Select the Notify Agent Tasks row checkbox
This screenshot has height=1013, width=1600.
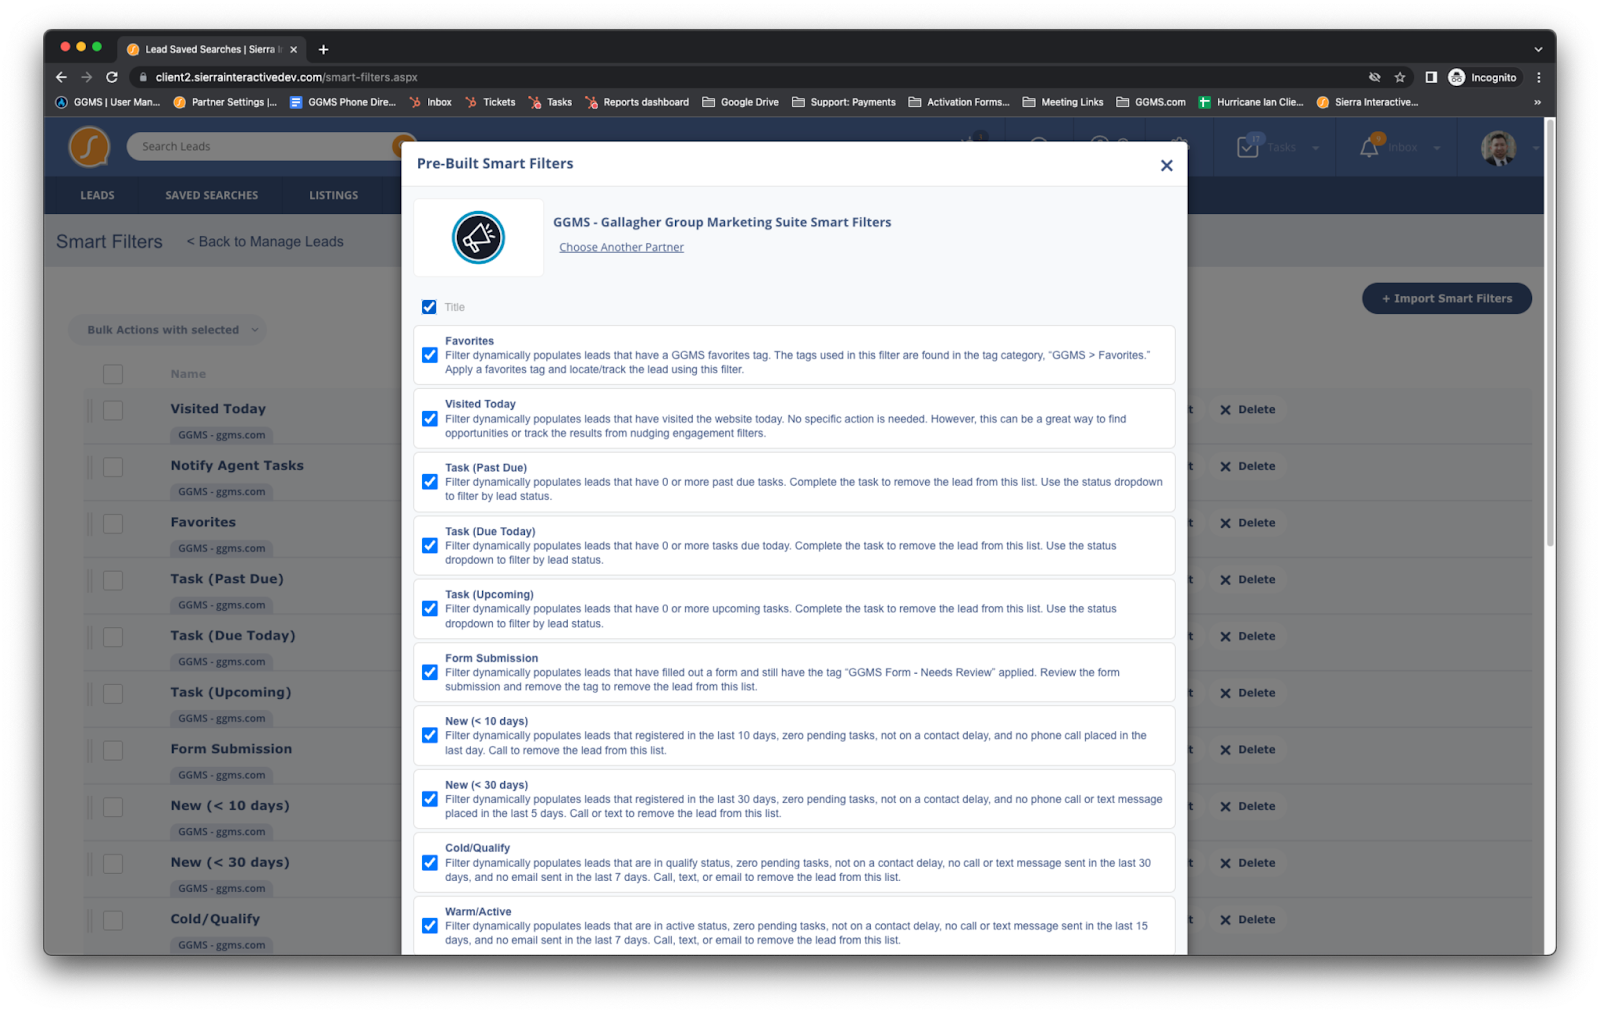click(x=113, y=468)
